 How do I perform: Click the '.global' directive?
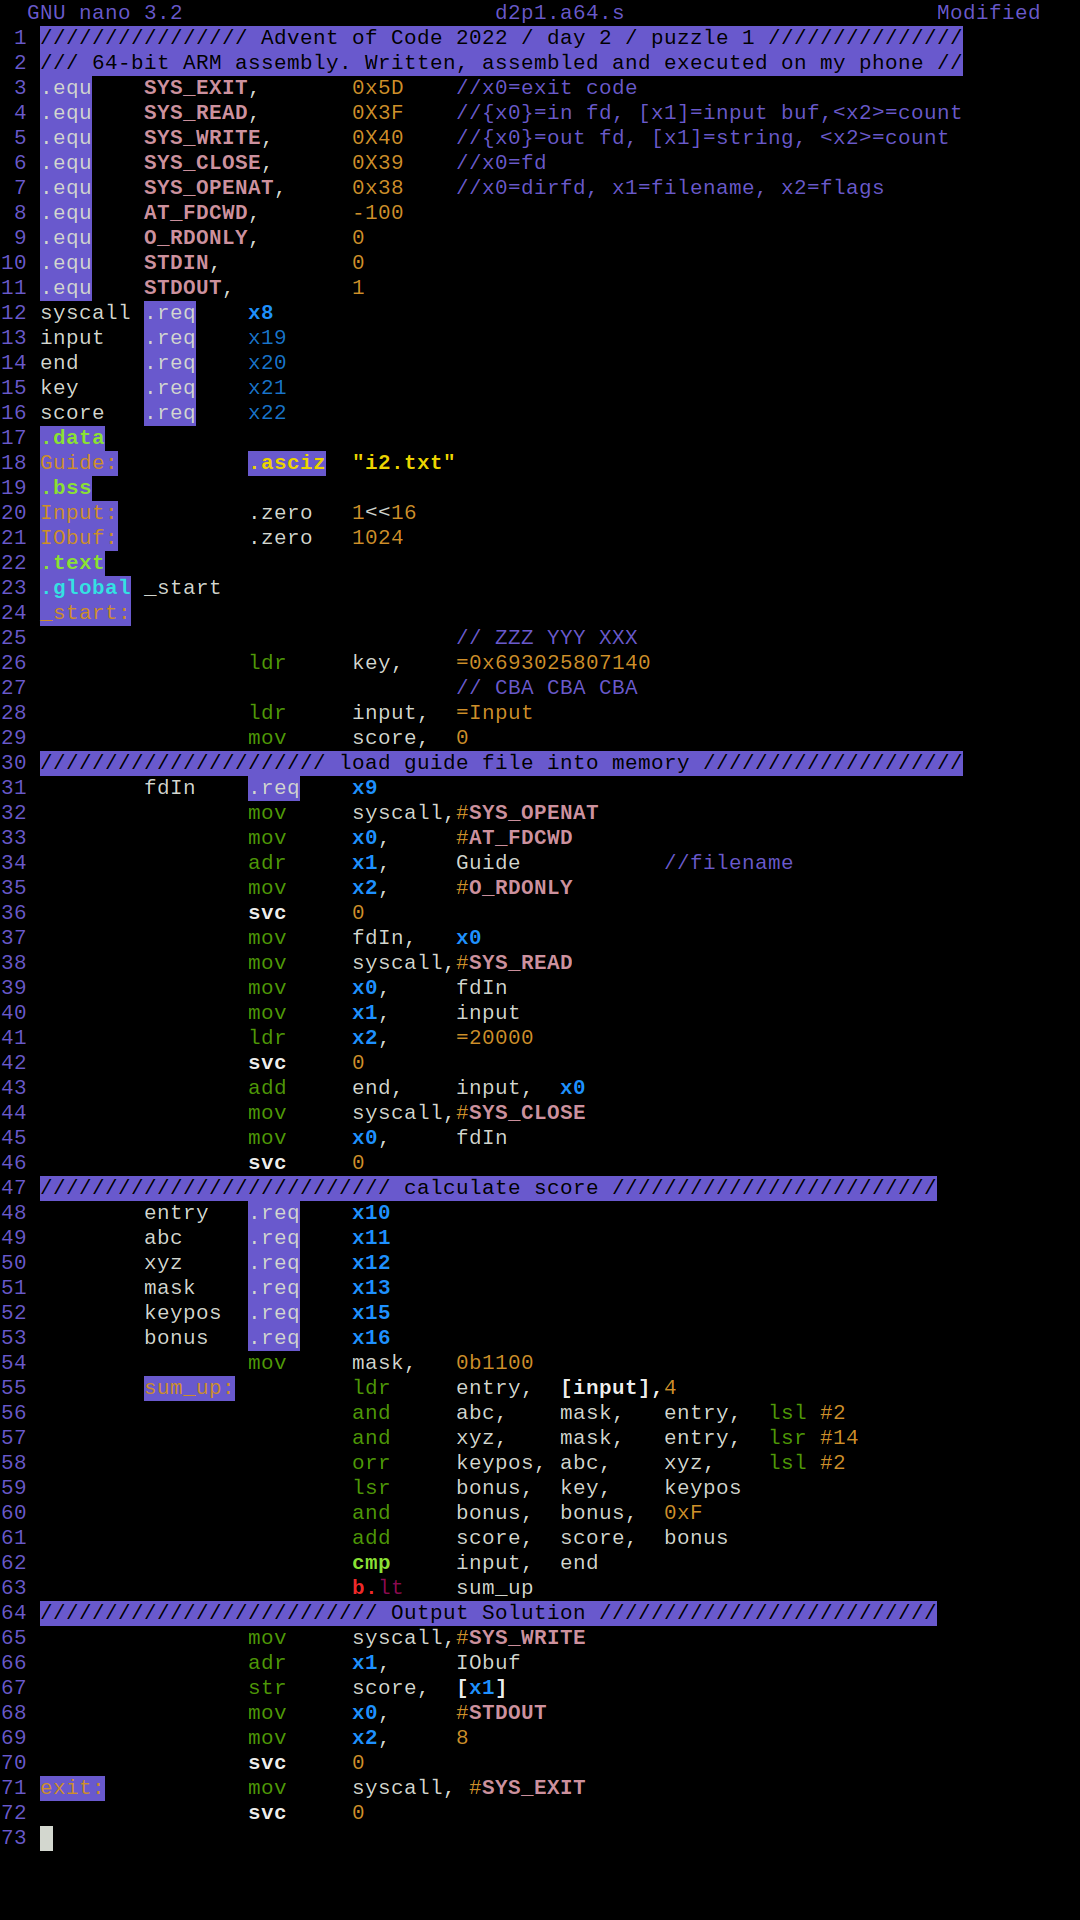[85, 588]
